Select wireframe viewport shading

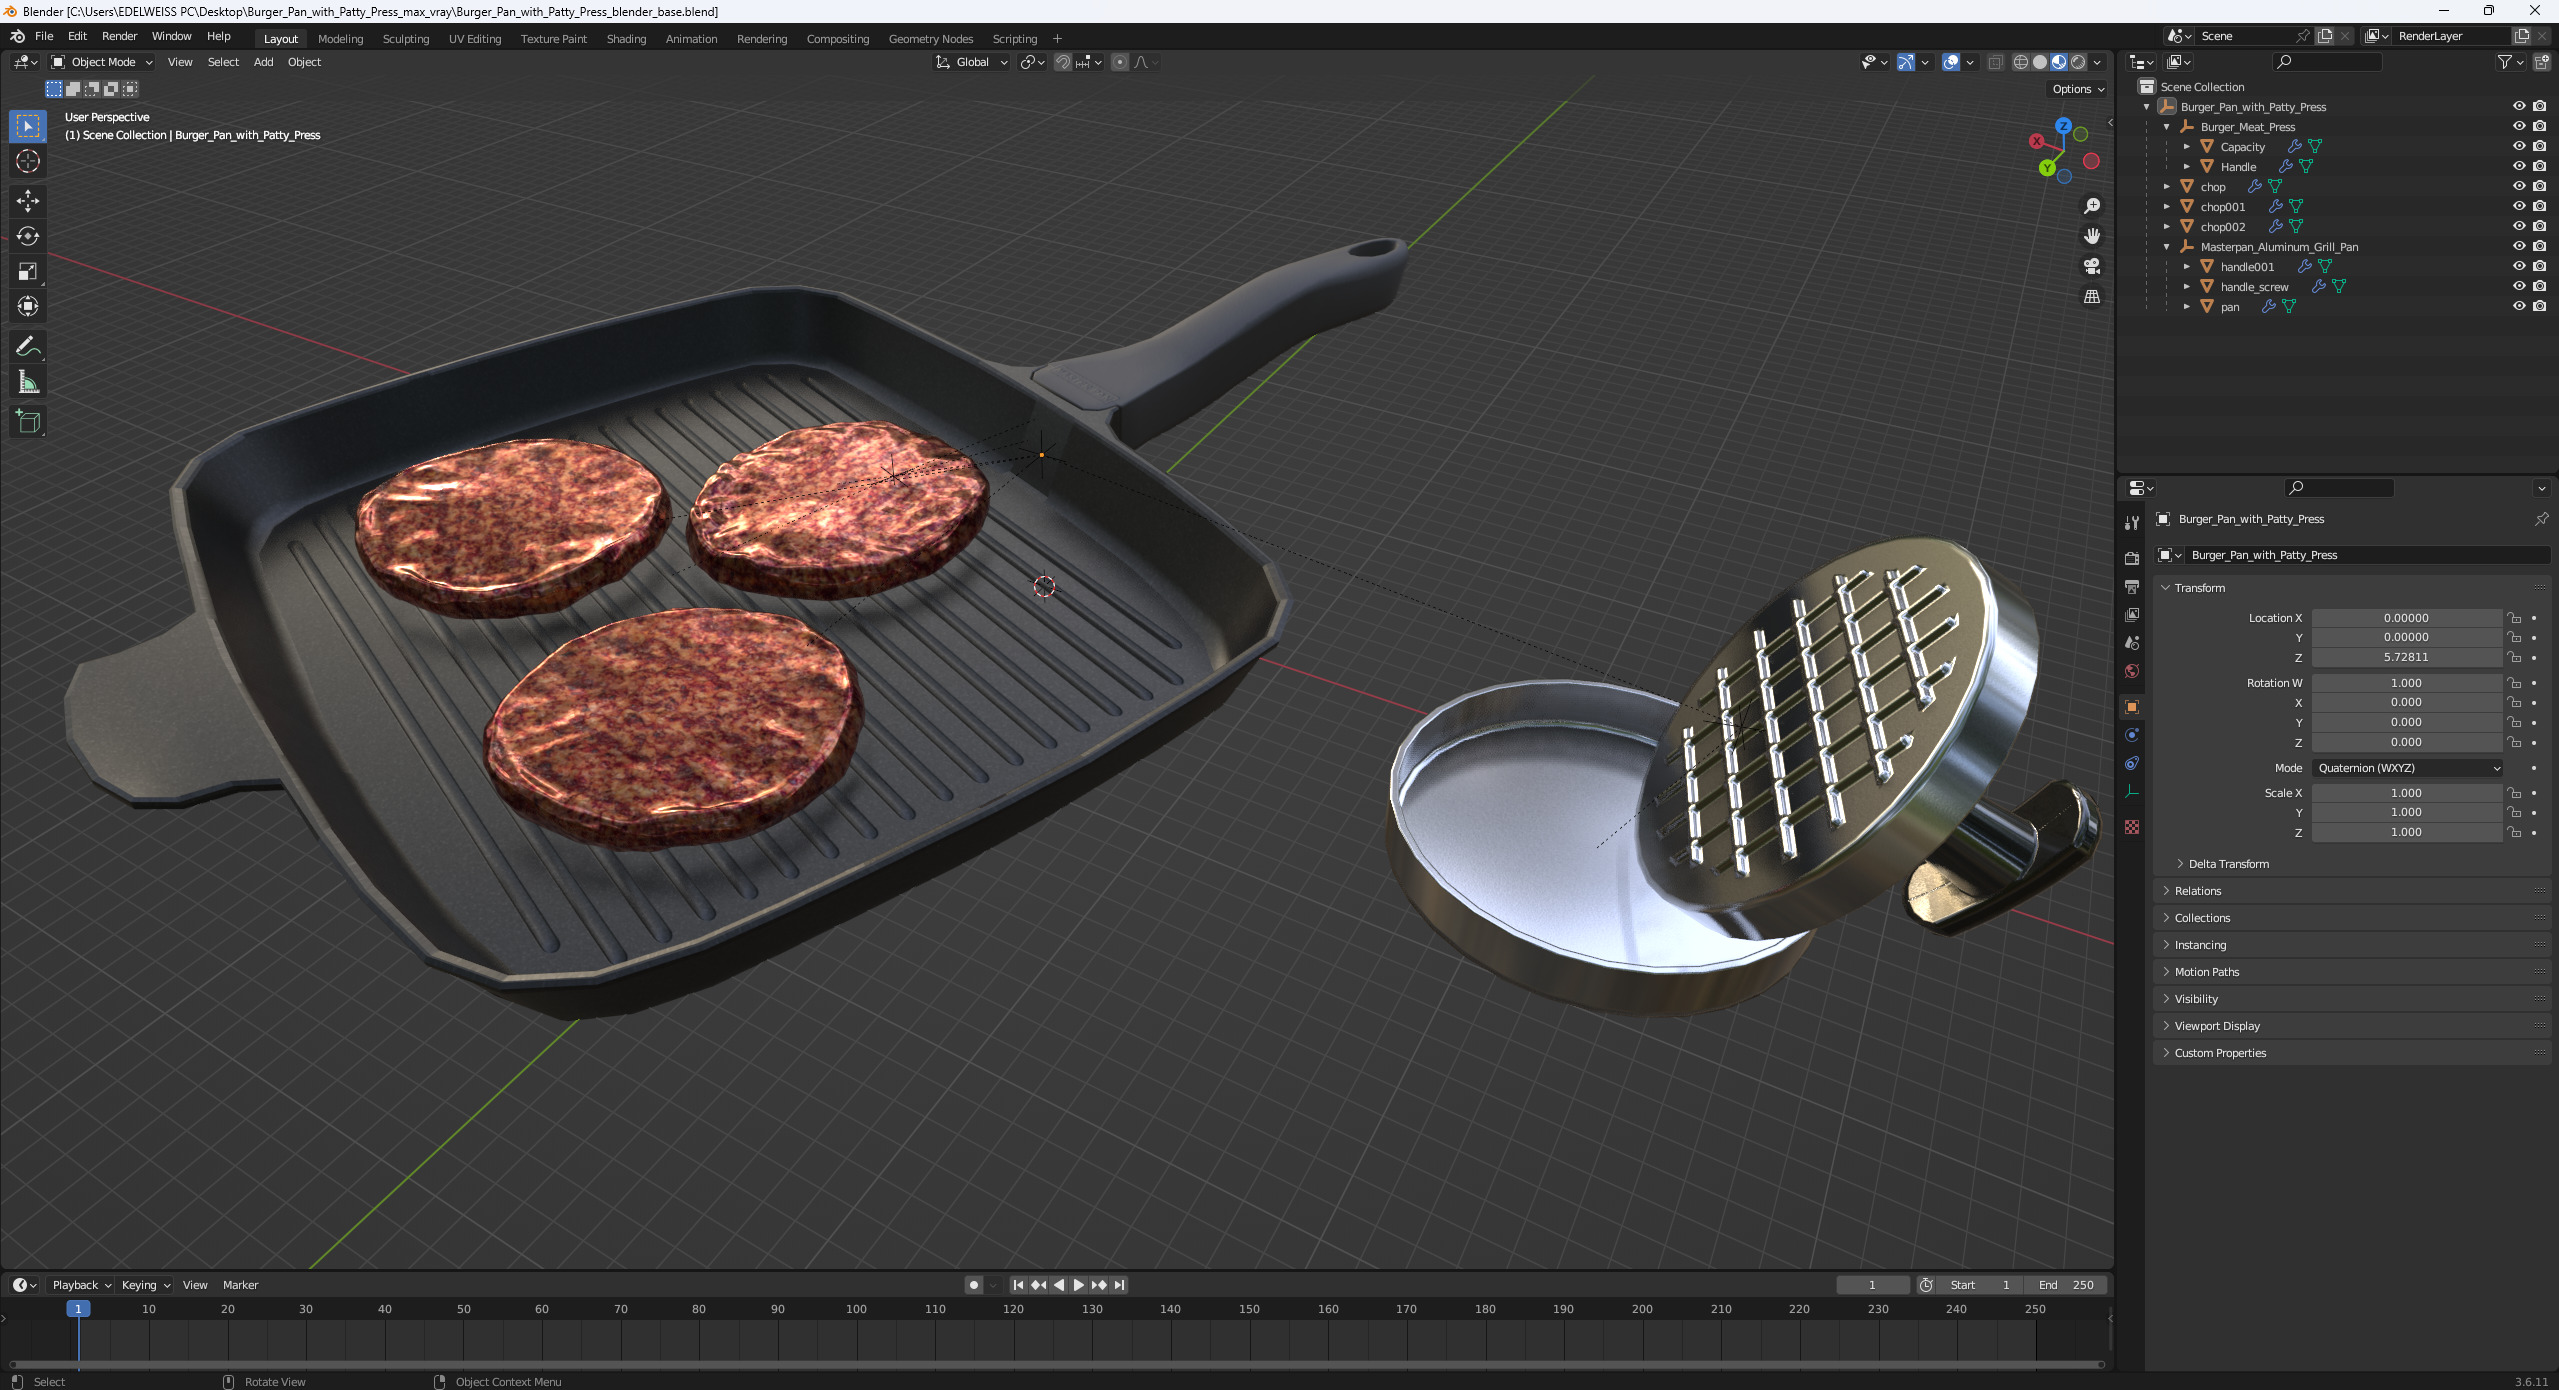point(2021,62)
